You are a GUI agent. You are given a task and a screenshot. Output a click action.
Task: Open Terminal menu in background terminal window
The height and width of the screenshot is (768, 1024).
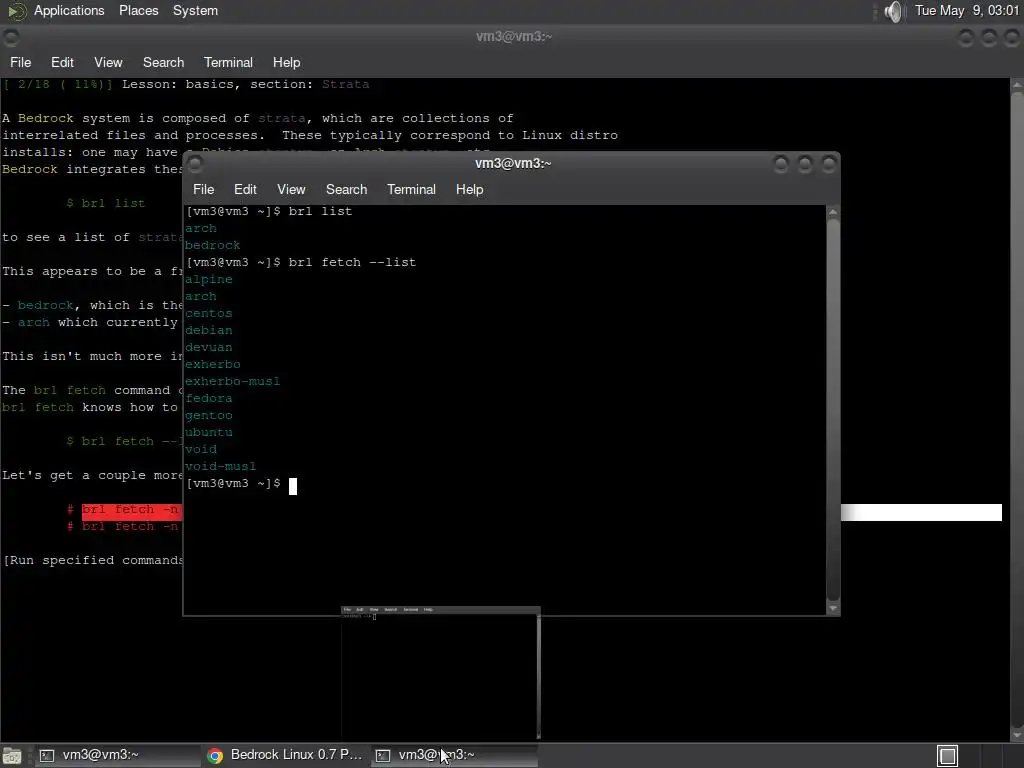coord(228,62)
